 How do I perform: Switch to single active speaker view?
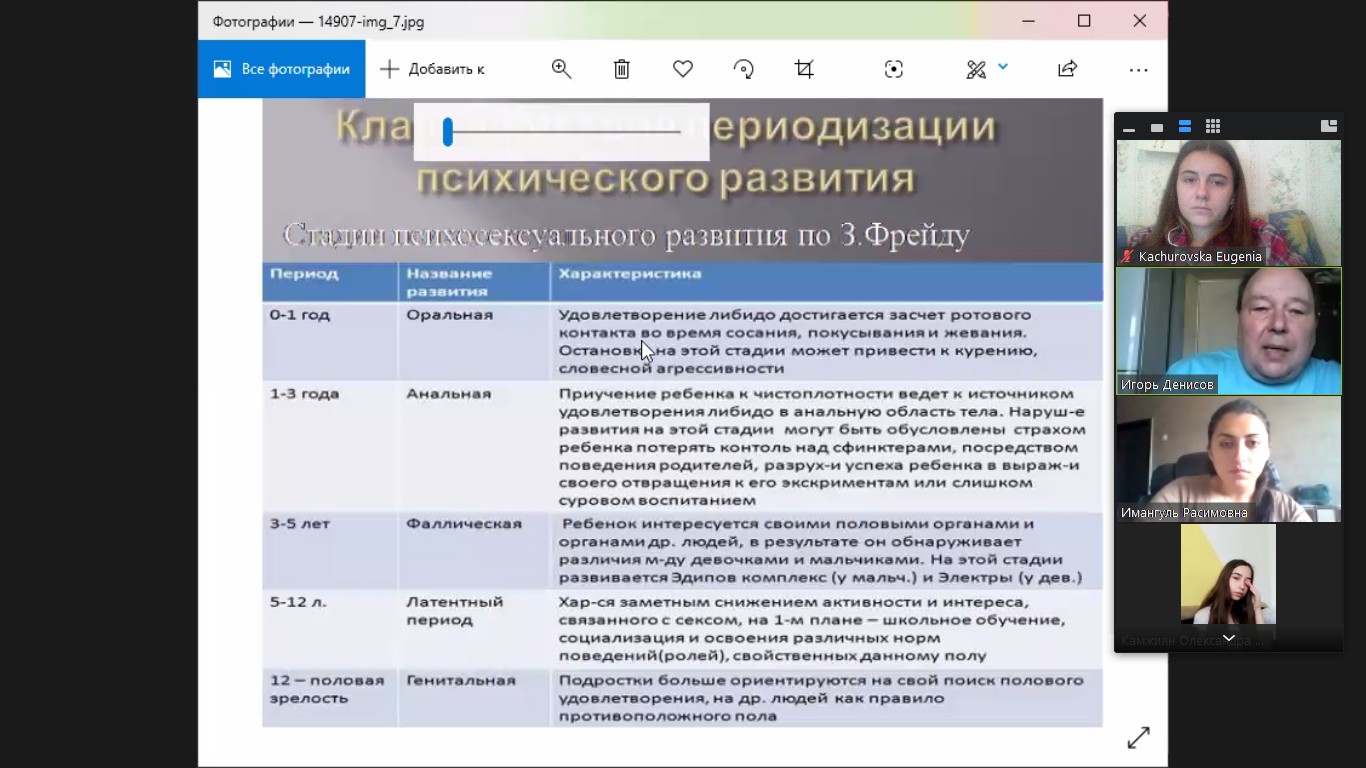[x=1157, y=127]
